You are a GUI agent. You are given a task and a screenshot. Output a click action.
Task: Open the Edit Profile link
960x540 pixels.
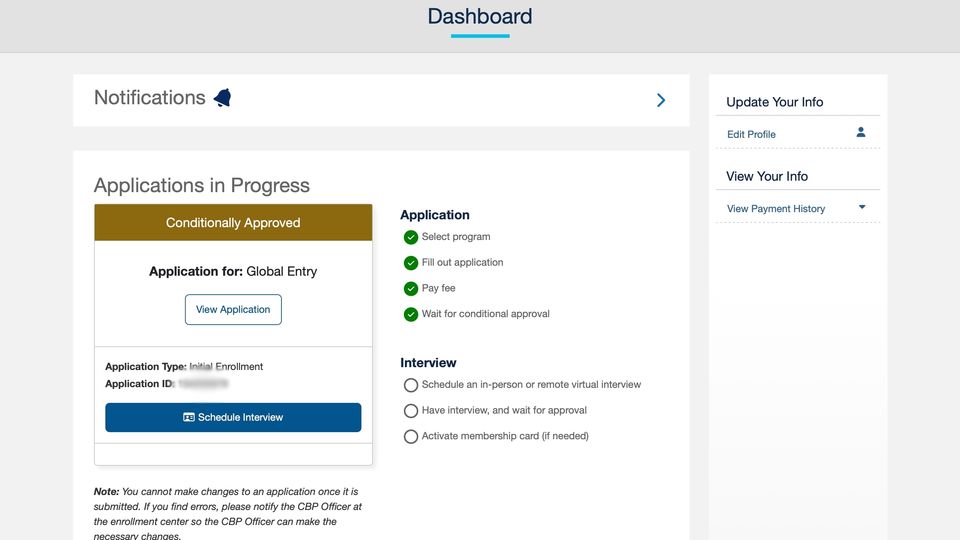tap(751, 134)
